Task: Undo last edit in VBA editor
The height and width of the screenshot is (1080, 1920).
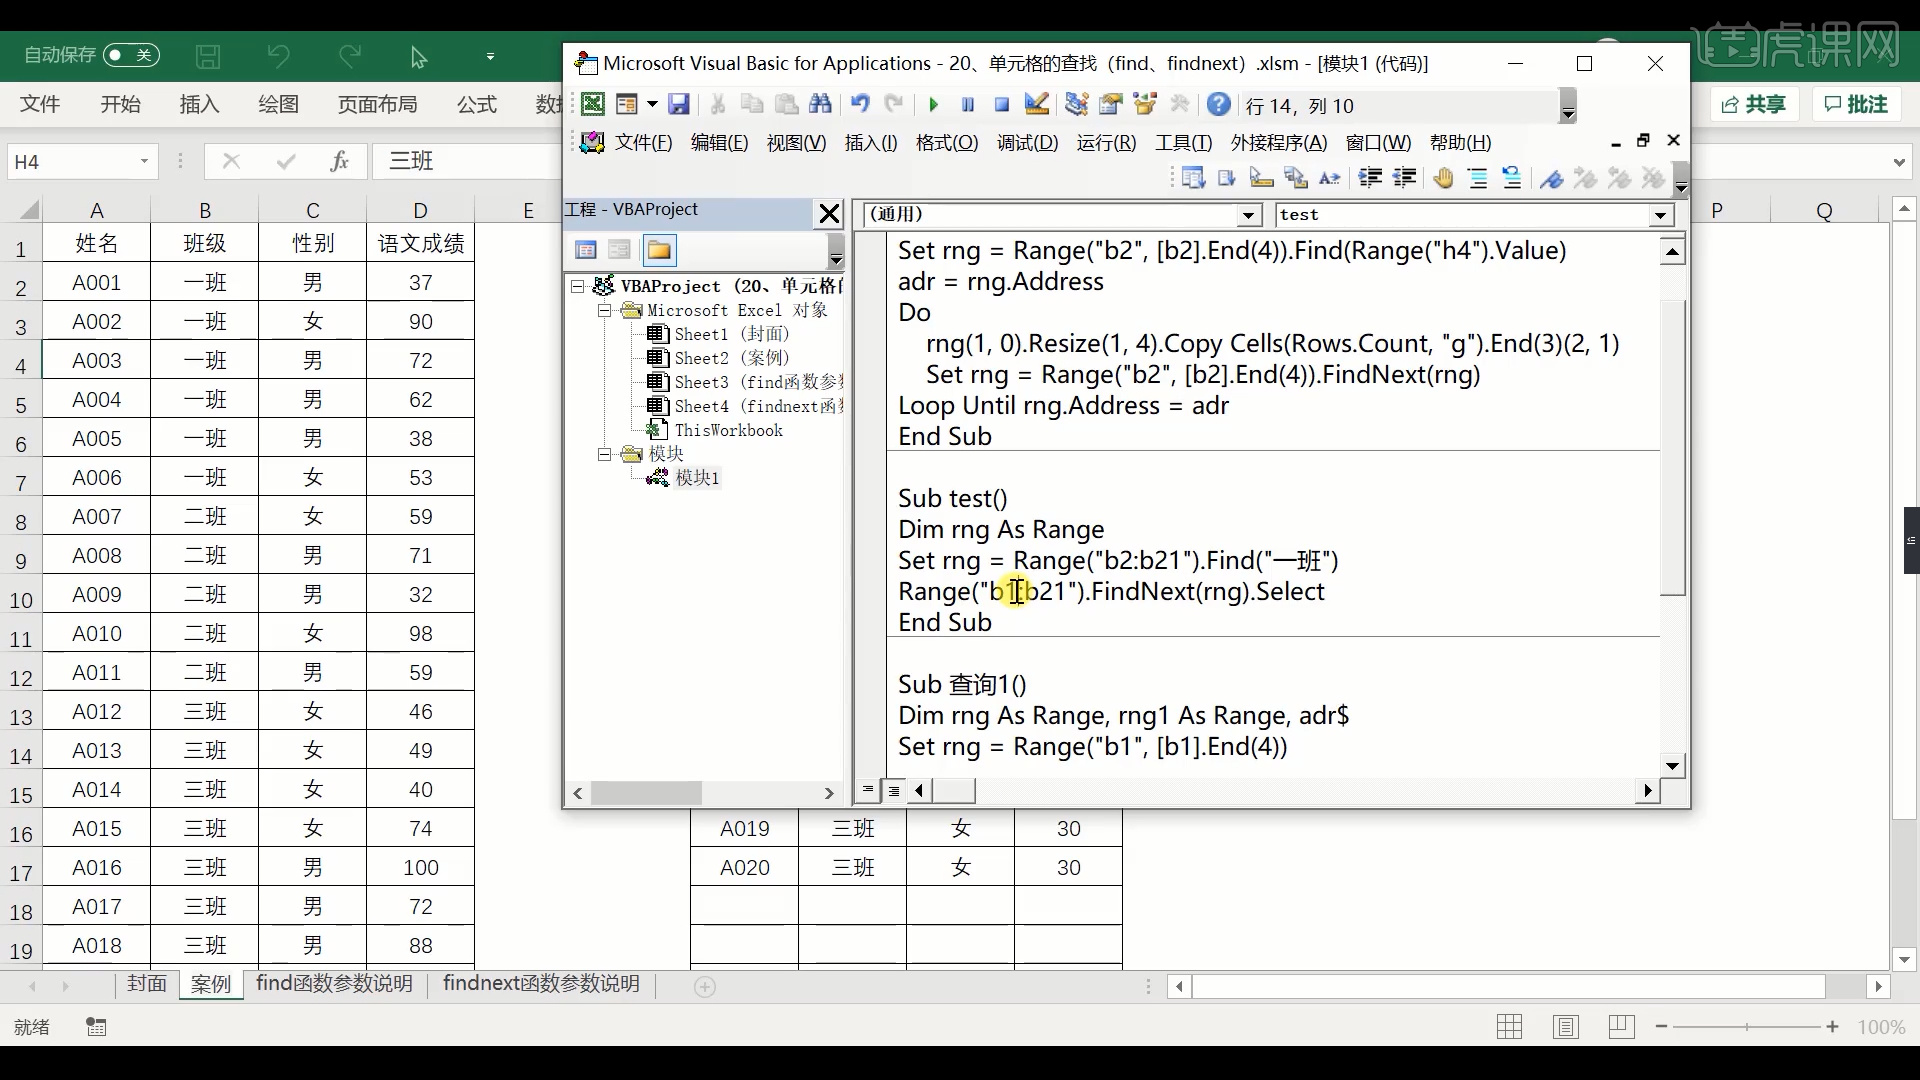Action: coord(860,104)
